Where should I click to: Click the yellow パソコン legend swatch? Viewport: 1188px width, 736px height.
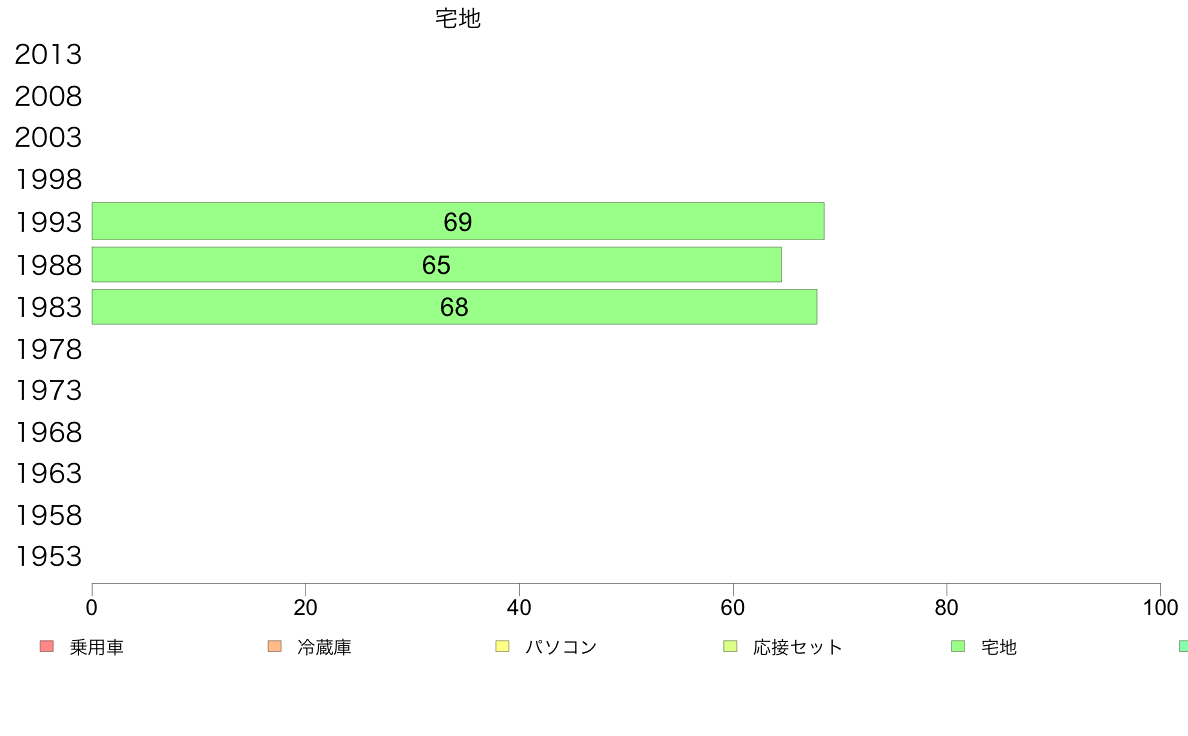click(502, 646)
